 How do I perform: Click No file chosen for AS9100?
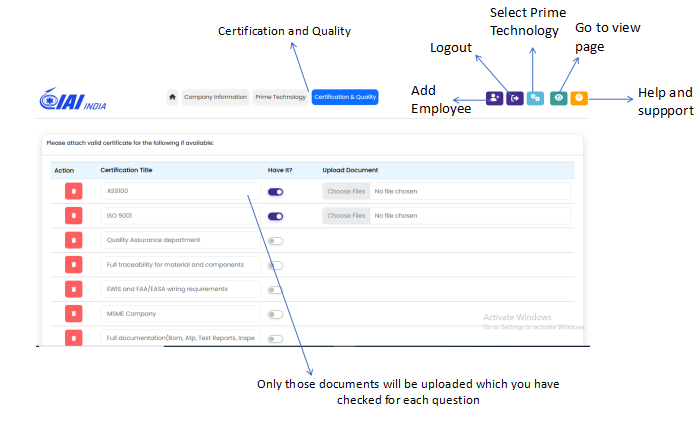(x=396, y=191)
